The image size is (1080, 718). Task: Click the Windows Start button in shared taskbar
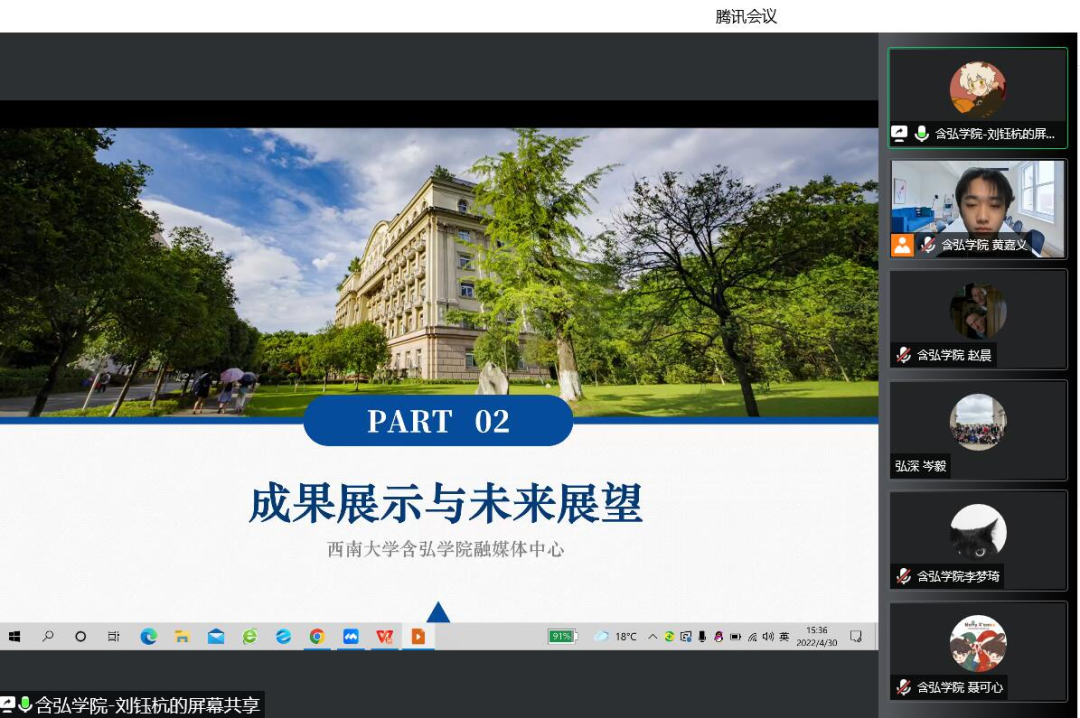[x=14, y=636]
